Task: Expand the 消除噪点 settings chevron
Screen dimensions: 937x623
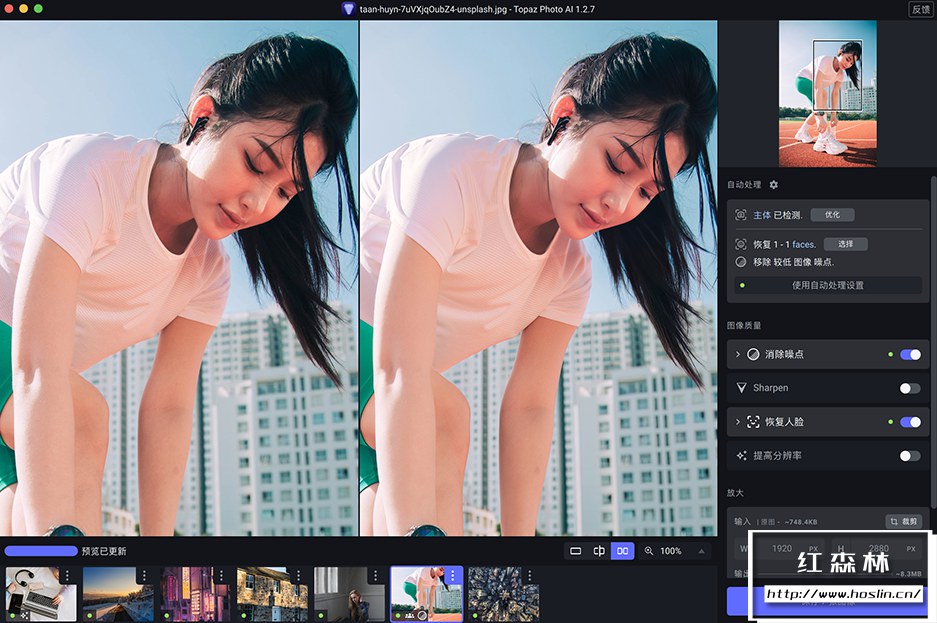Action: point(738,354)
